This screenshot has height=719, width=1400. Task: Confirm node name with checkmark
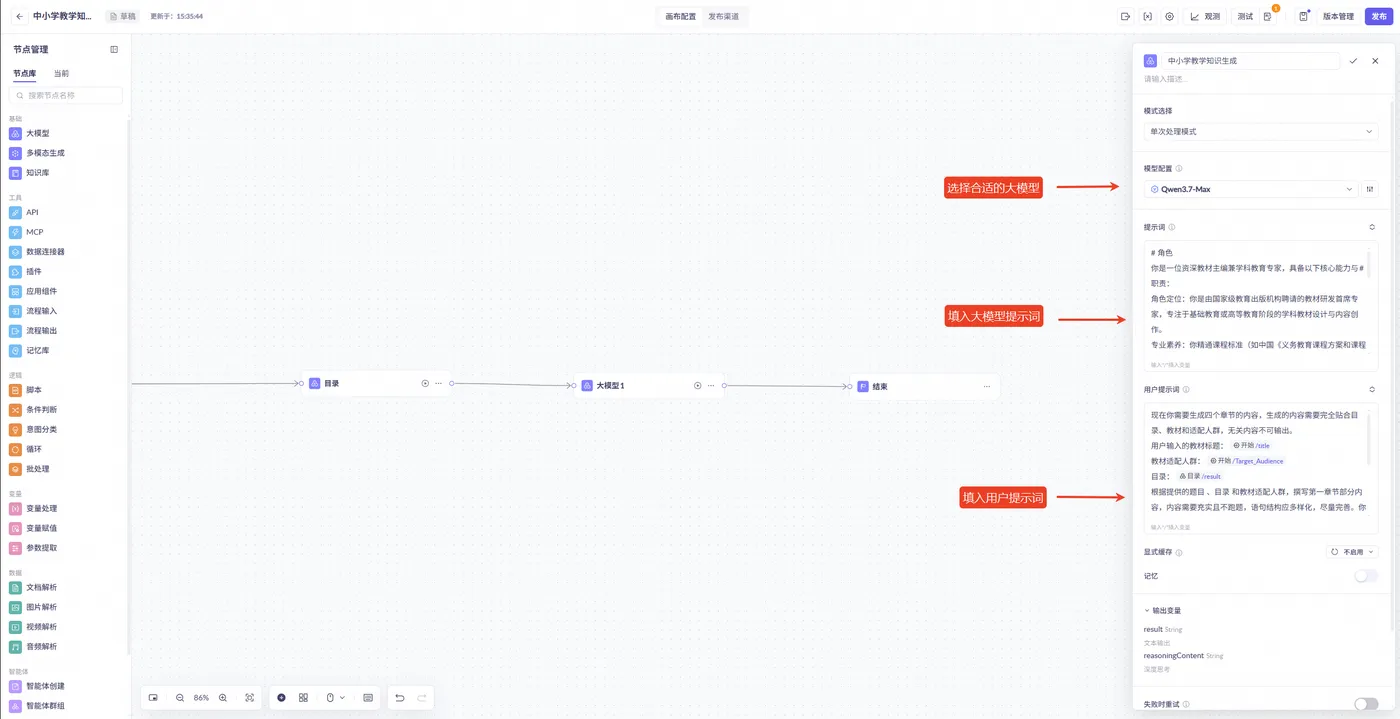tap(1353, 61)
